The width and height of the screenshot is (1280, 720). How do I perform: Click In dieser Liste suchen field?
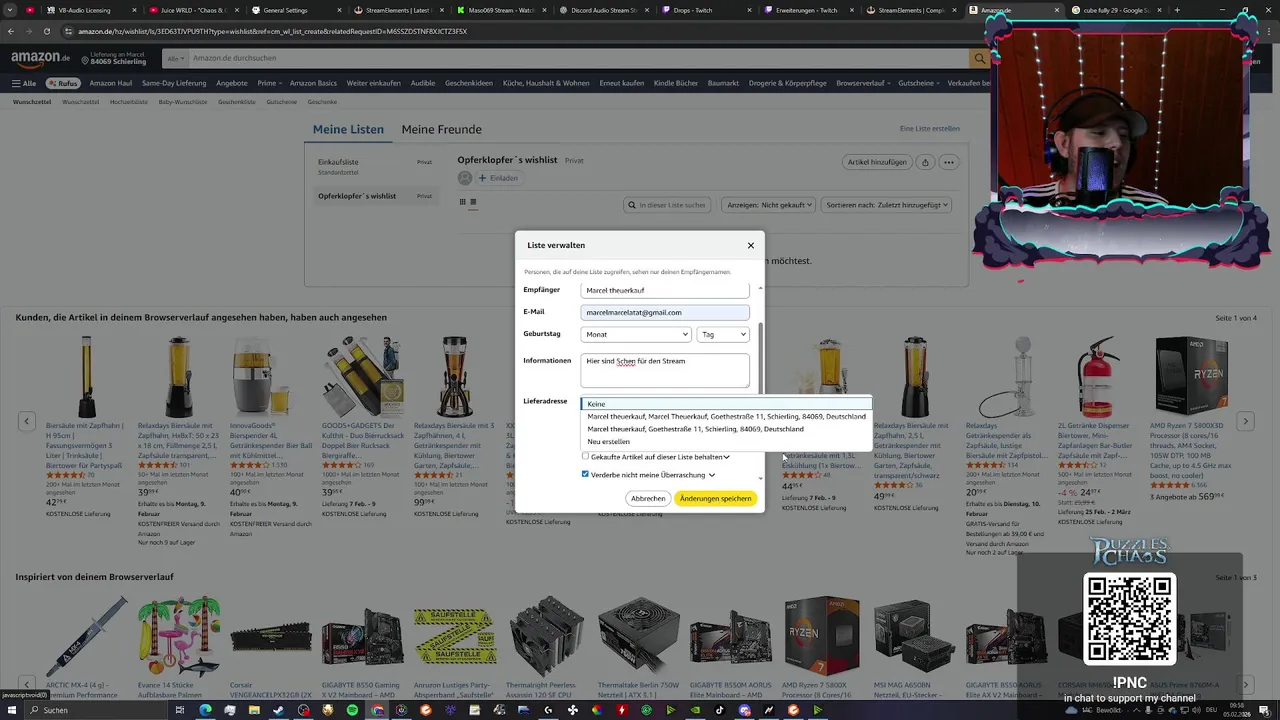tap(668, 205)
